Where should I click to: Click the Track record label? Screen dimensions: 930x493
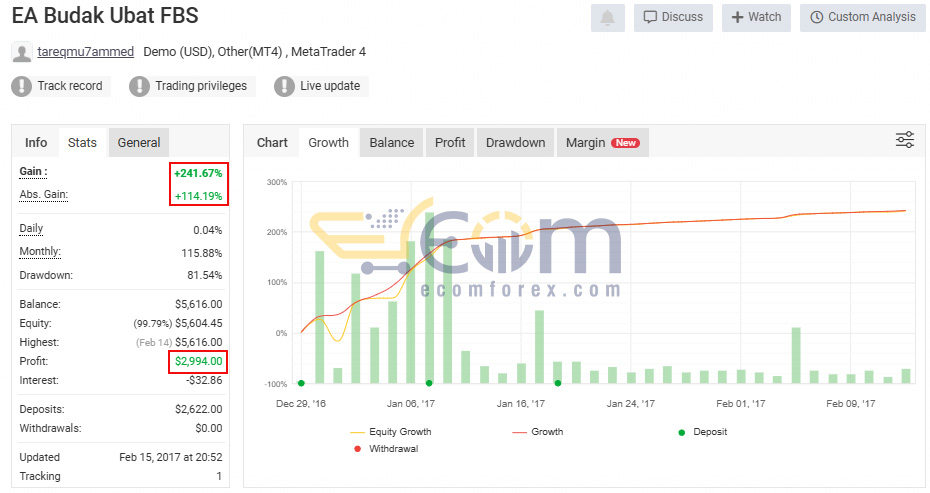(70, 86)
